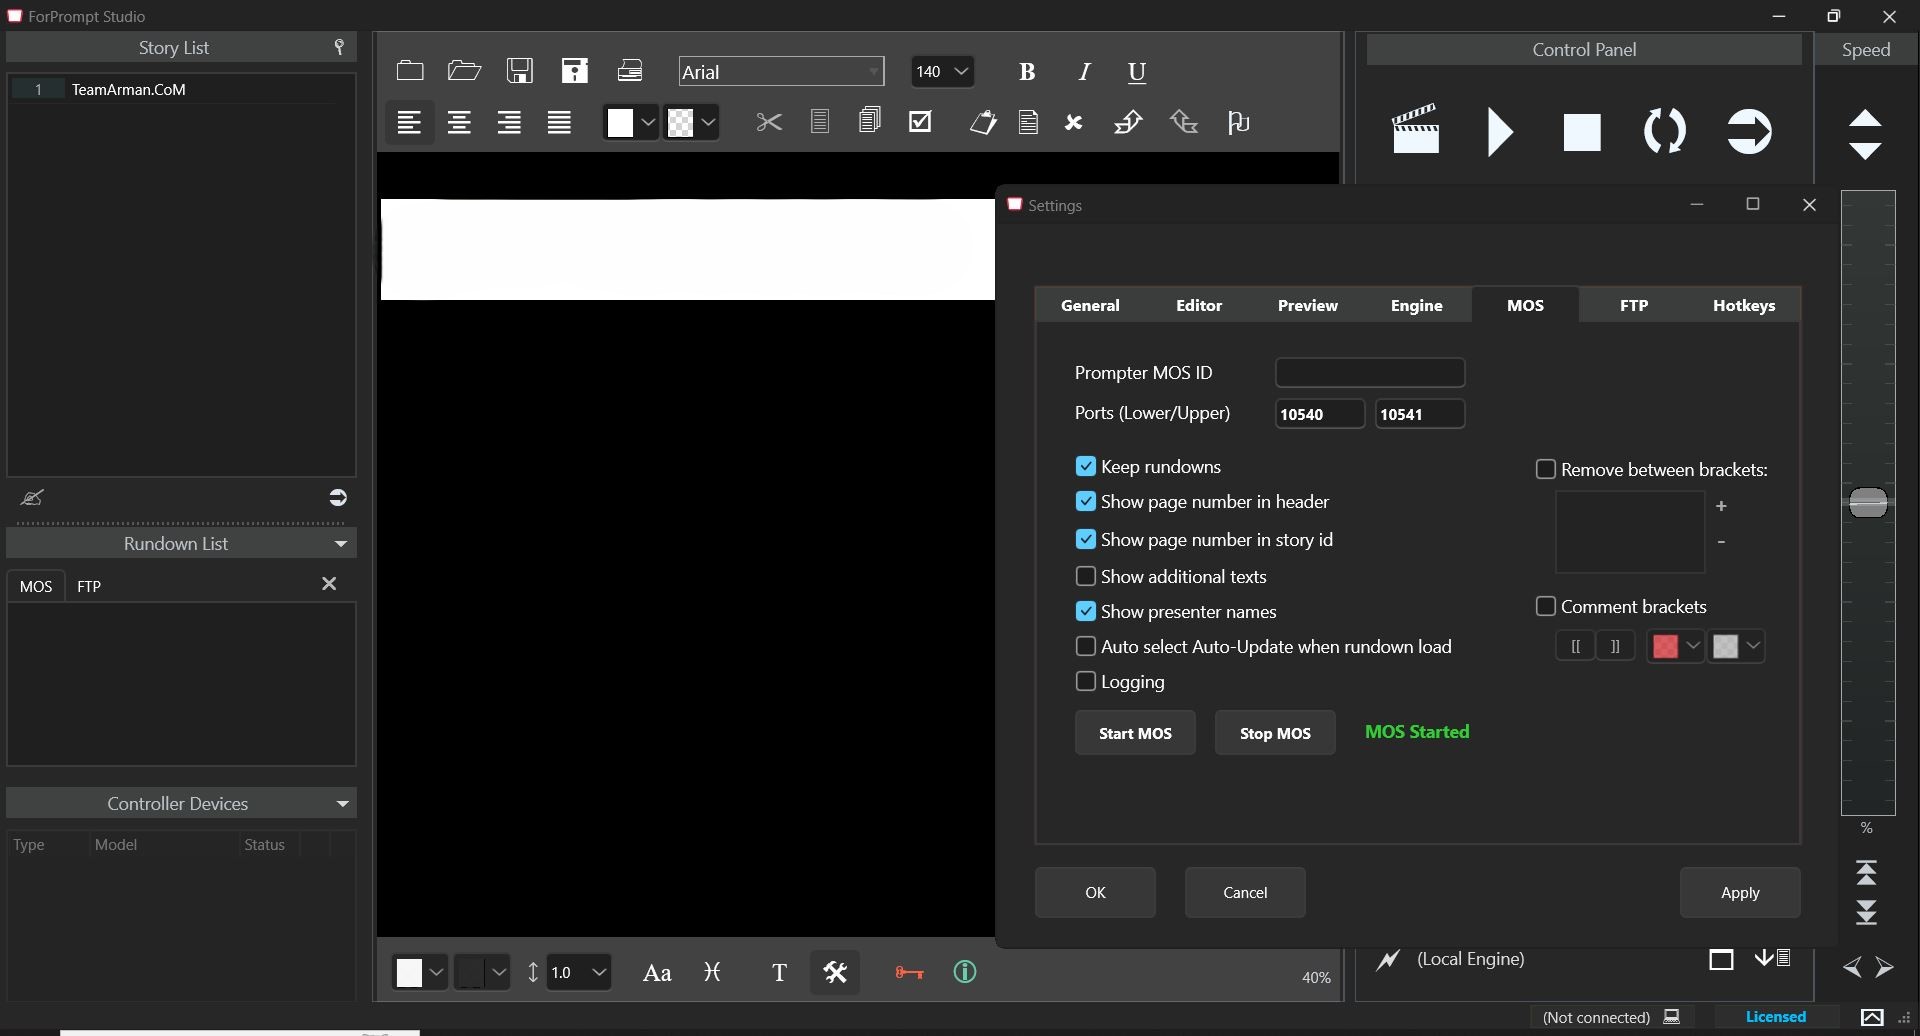Justify the text alignment
The width and height of the screenshot is (1920, 1036).
559,123
